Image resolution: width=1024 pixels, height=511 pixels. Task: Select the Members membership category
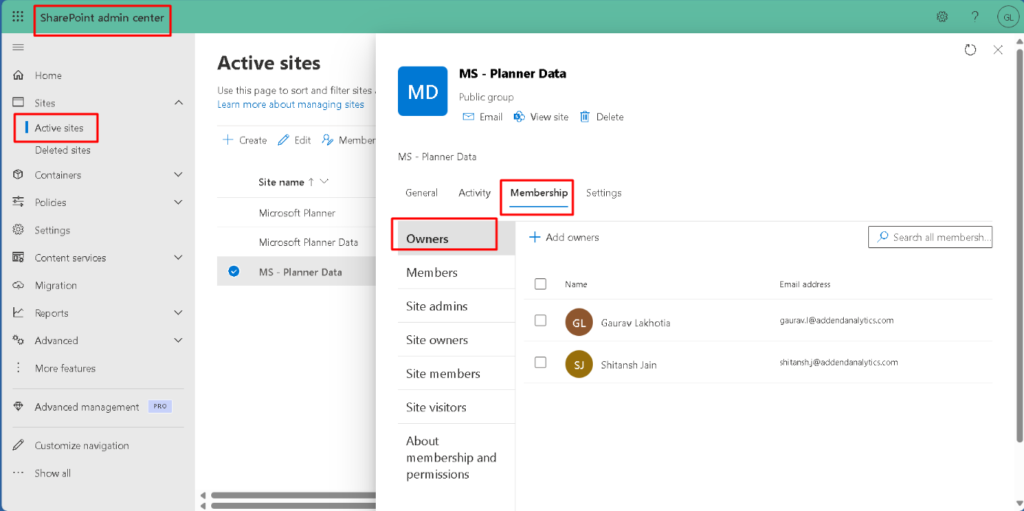tap(456, 272)
